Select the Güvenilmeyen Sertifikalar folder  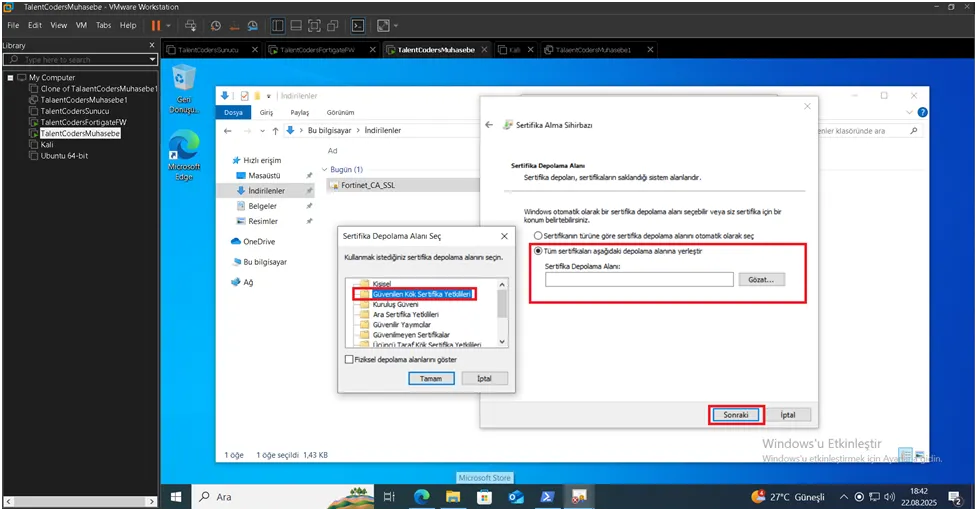pyautogui.click(x=411, y=335)
